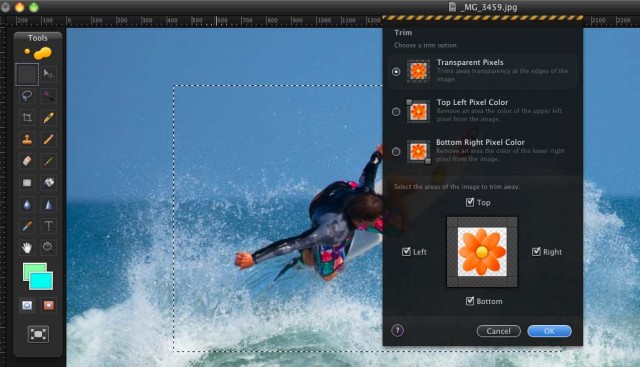Select the orange Brush tool
Viewport: 640px width, 367px height.
tap(49, 139)
